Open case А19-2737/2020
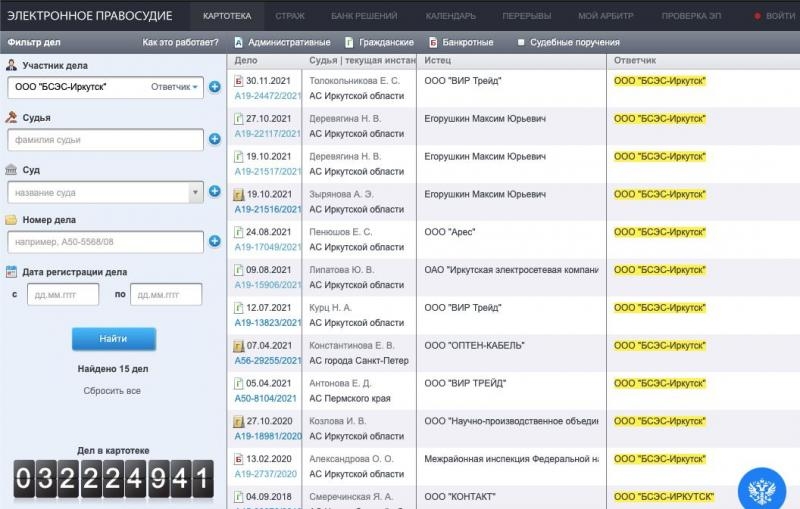Viewport: 800px width, 509px height. coord(265,474)
